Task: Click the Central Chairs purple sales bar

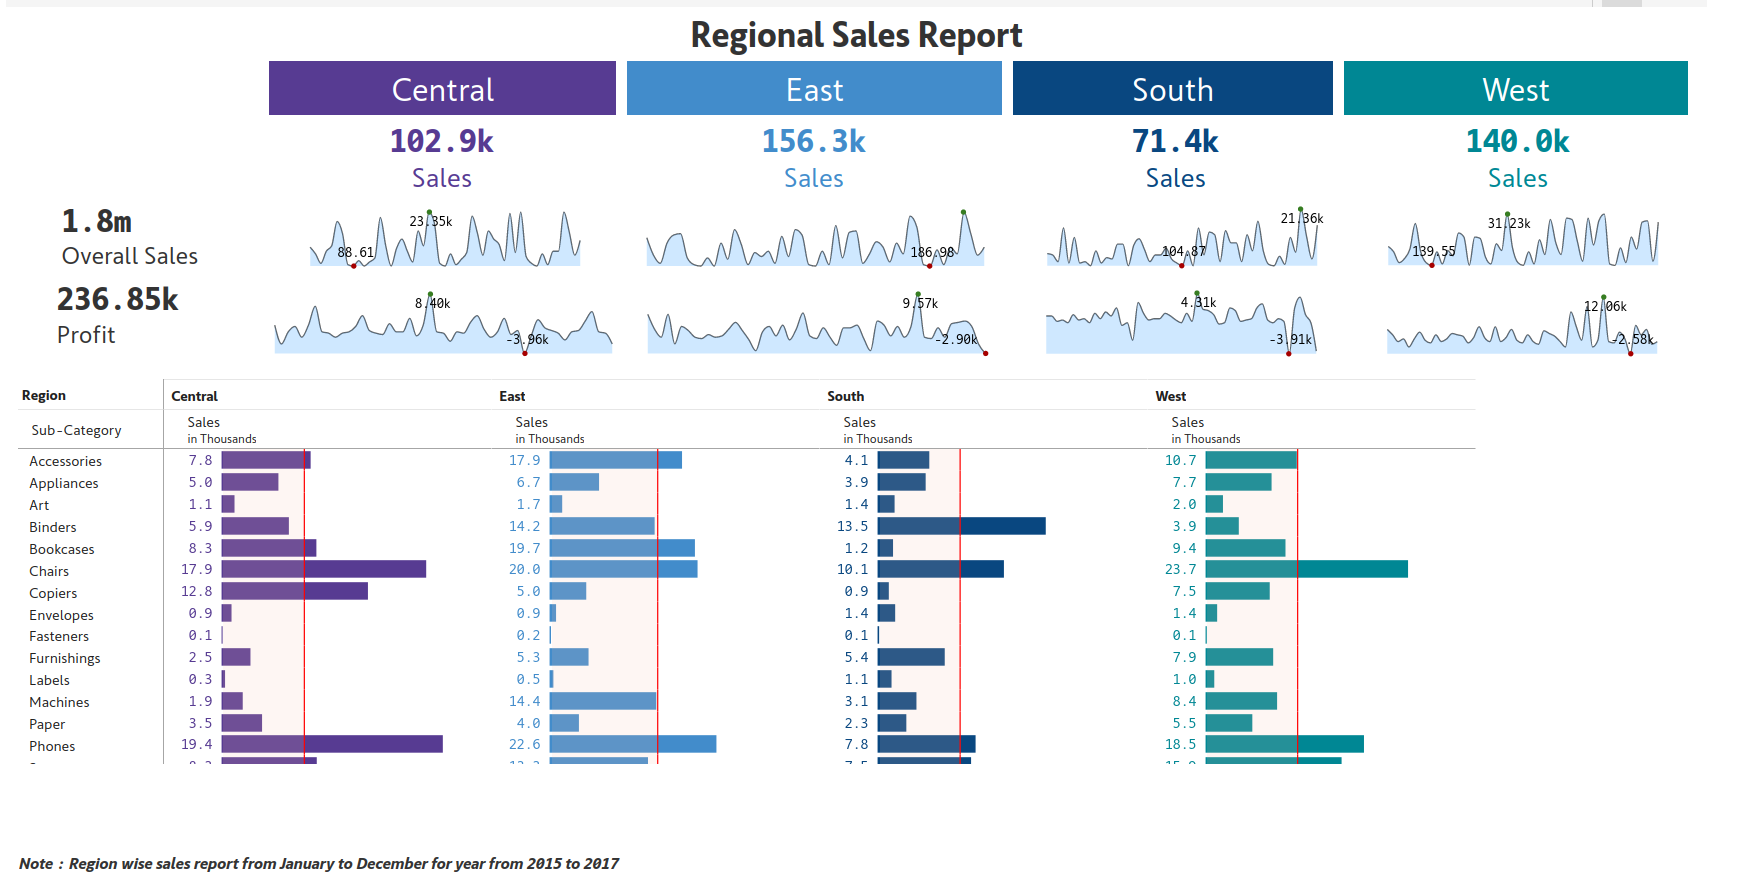Action: [324, 569]
